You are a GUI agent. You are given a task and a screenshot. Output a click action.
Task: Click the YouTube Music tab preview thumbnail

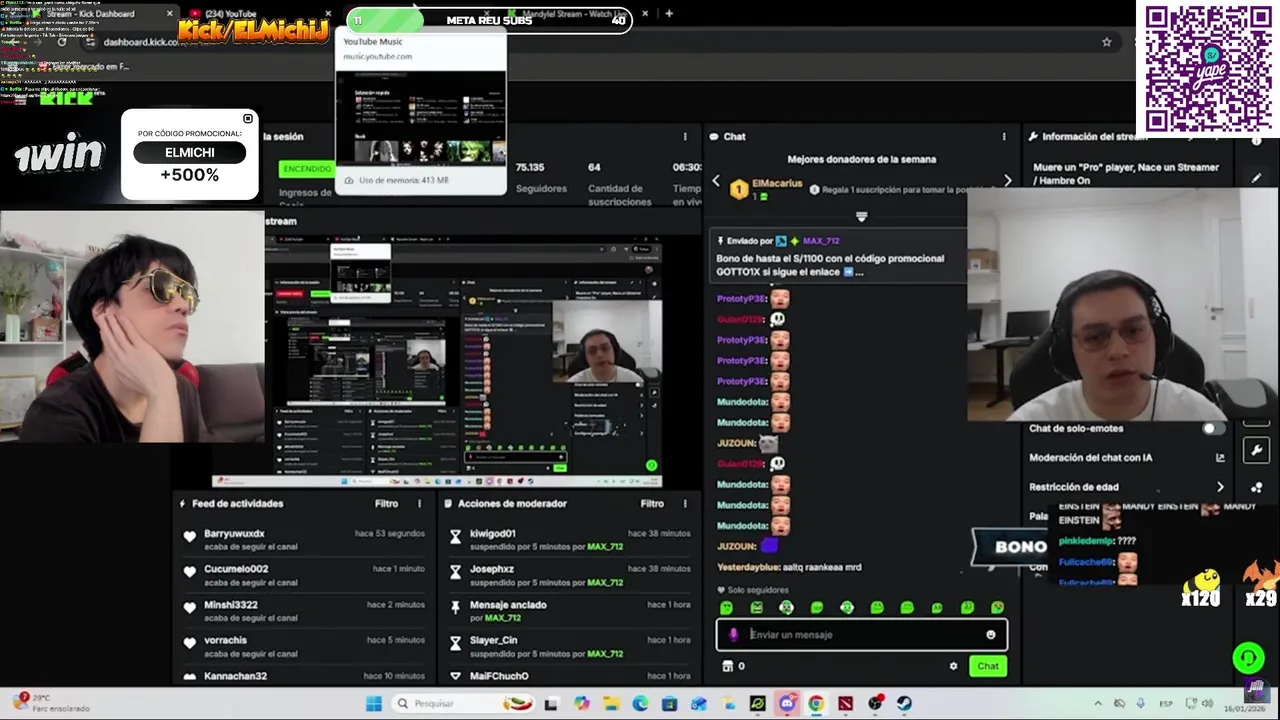pos(420,118)
